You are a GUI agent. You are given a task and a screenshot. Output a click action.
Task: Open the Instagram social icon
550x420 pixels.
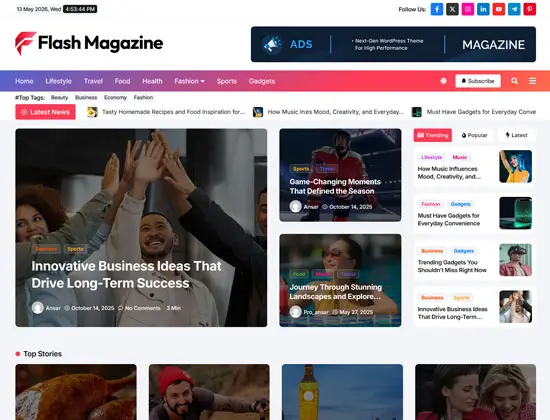(468, 9)
